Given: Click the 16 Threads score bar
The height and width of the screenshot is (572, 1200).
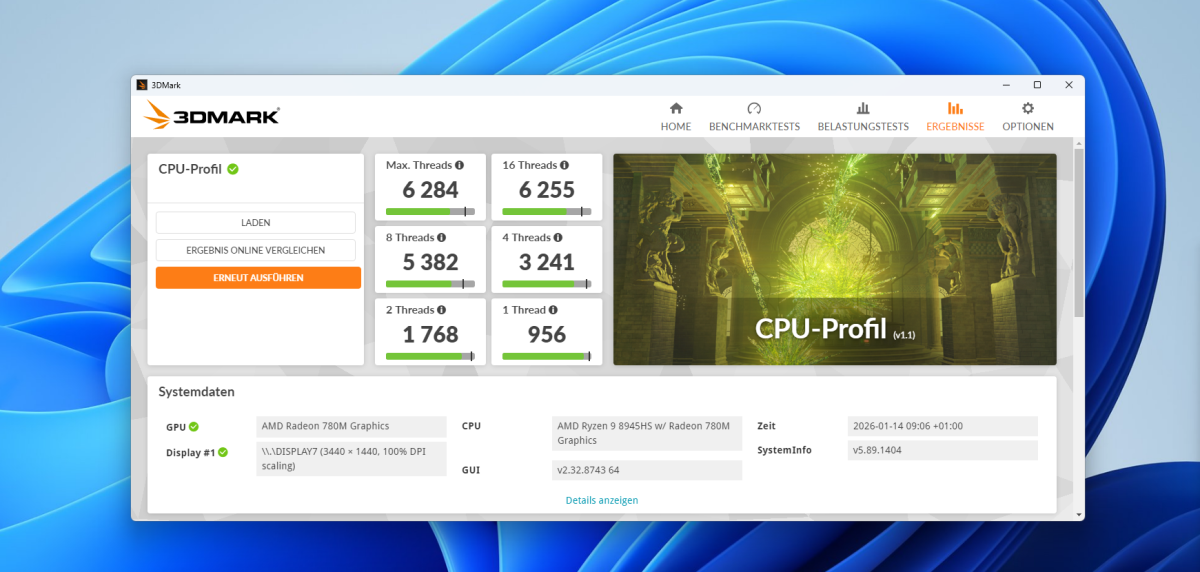Looking at the screenshot, I should coord(547,212).
